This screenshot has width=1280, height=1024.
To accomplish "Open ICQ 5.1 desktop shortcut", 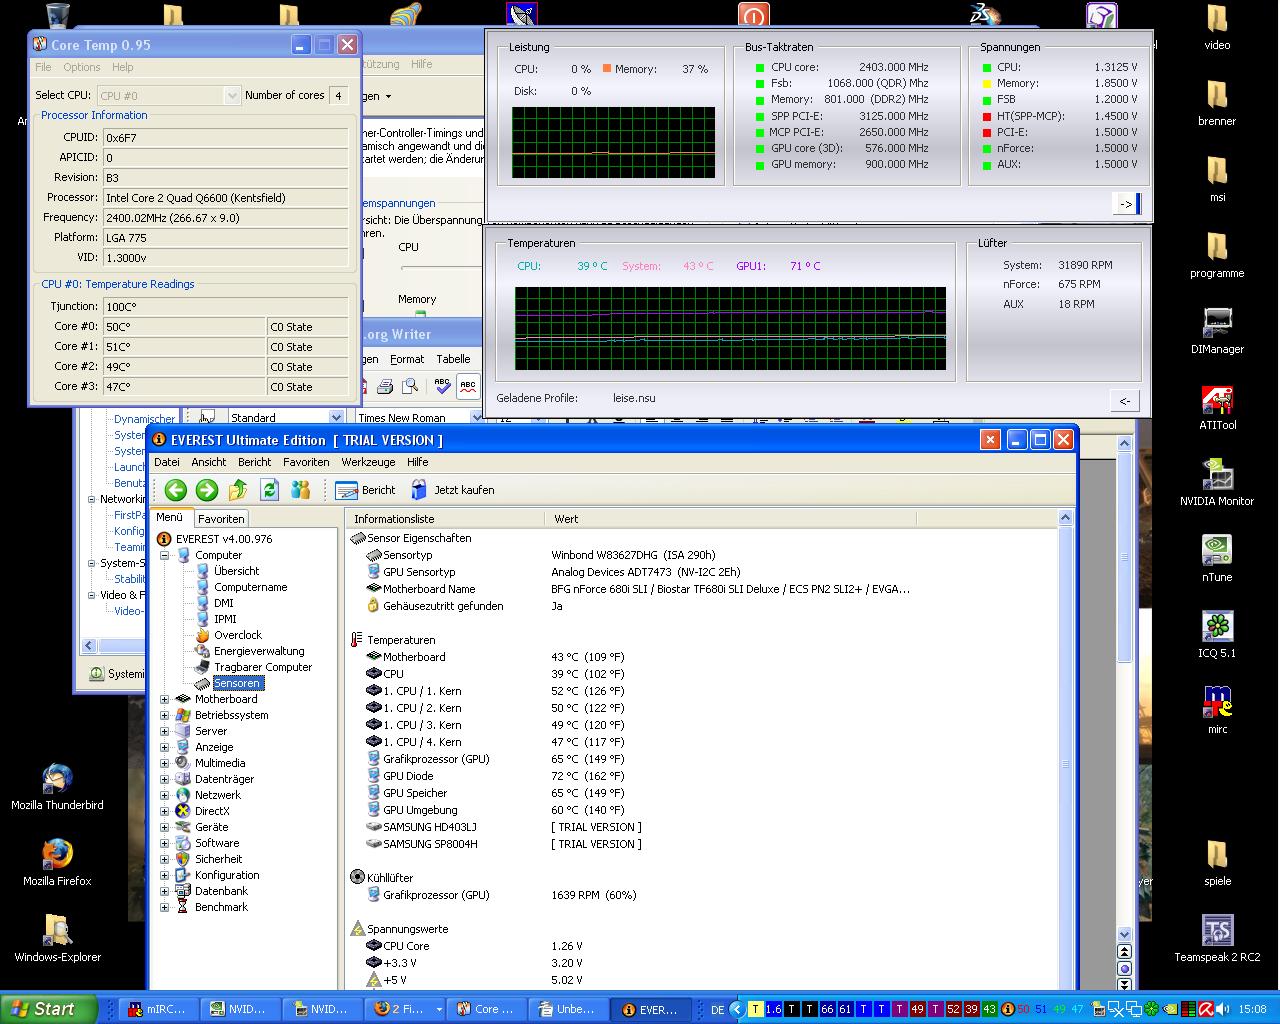I will [1217, 635].
